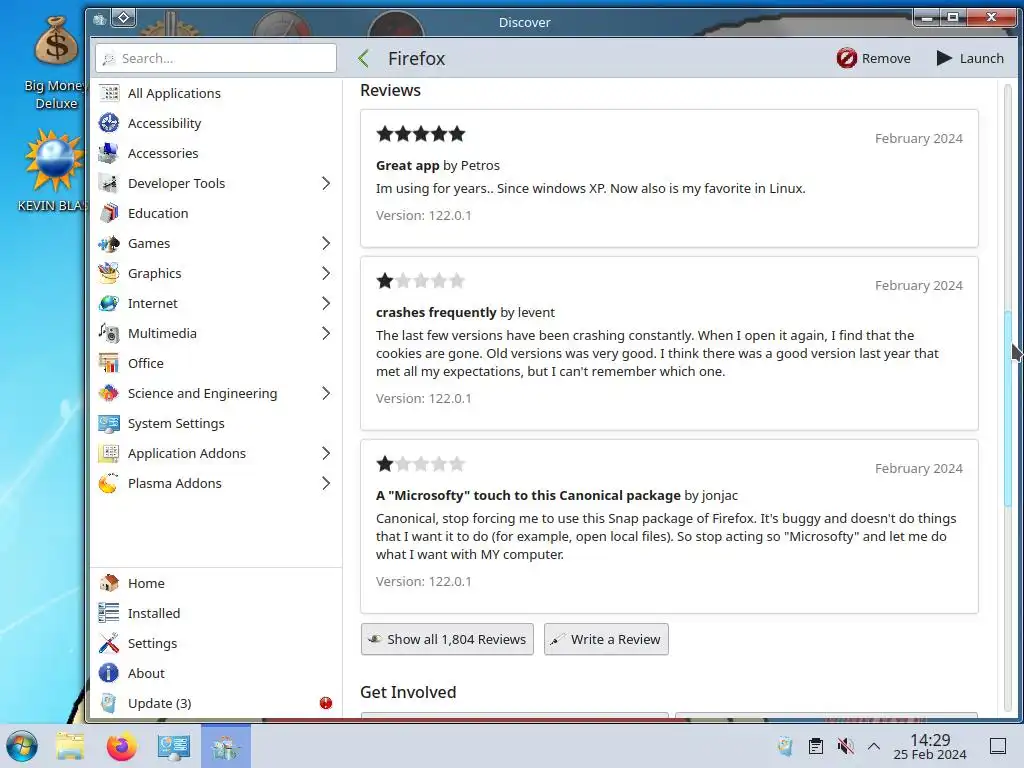Click the "Microsofty" touch review title

click(x=528, y=496)
